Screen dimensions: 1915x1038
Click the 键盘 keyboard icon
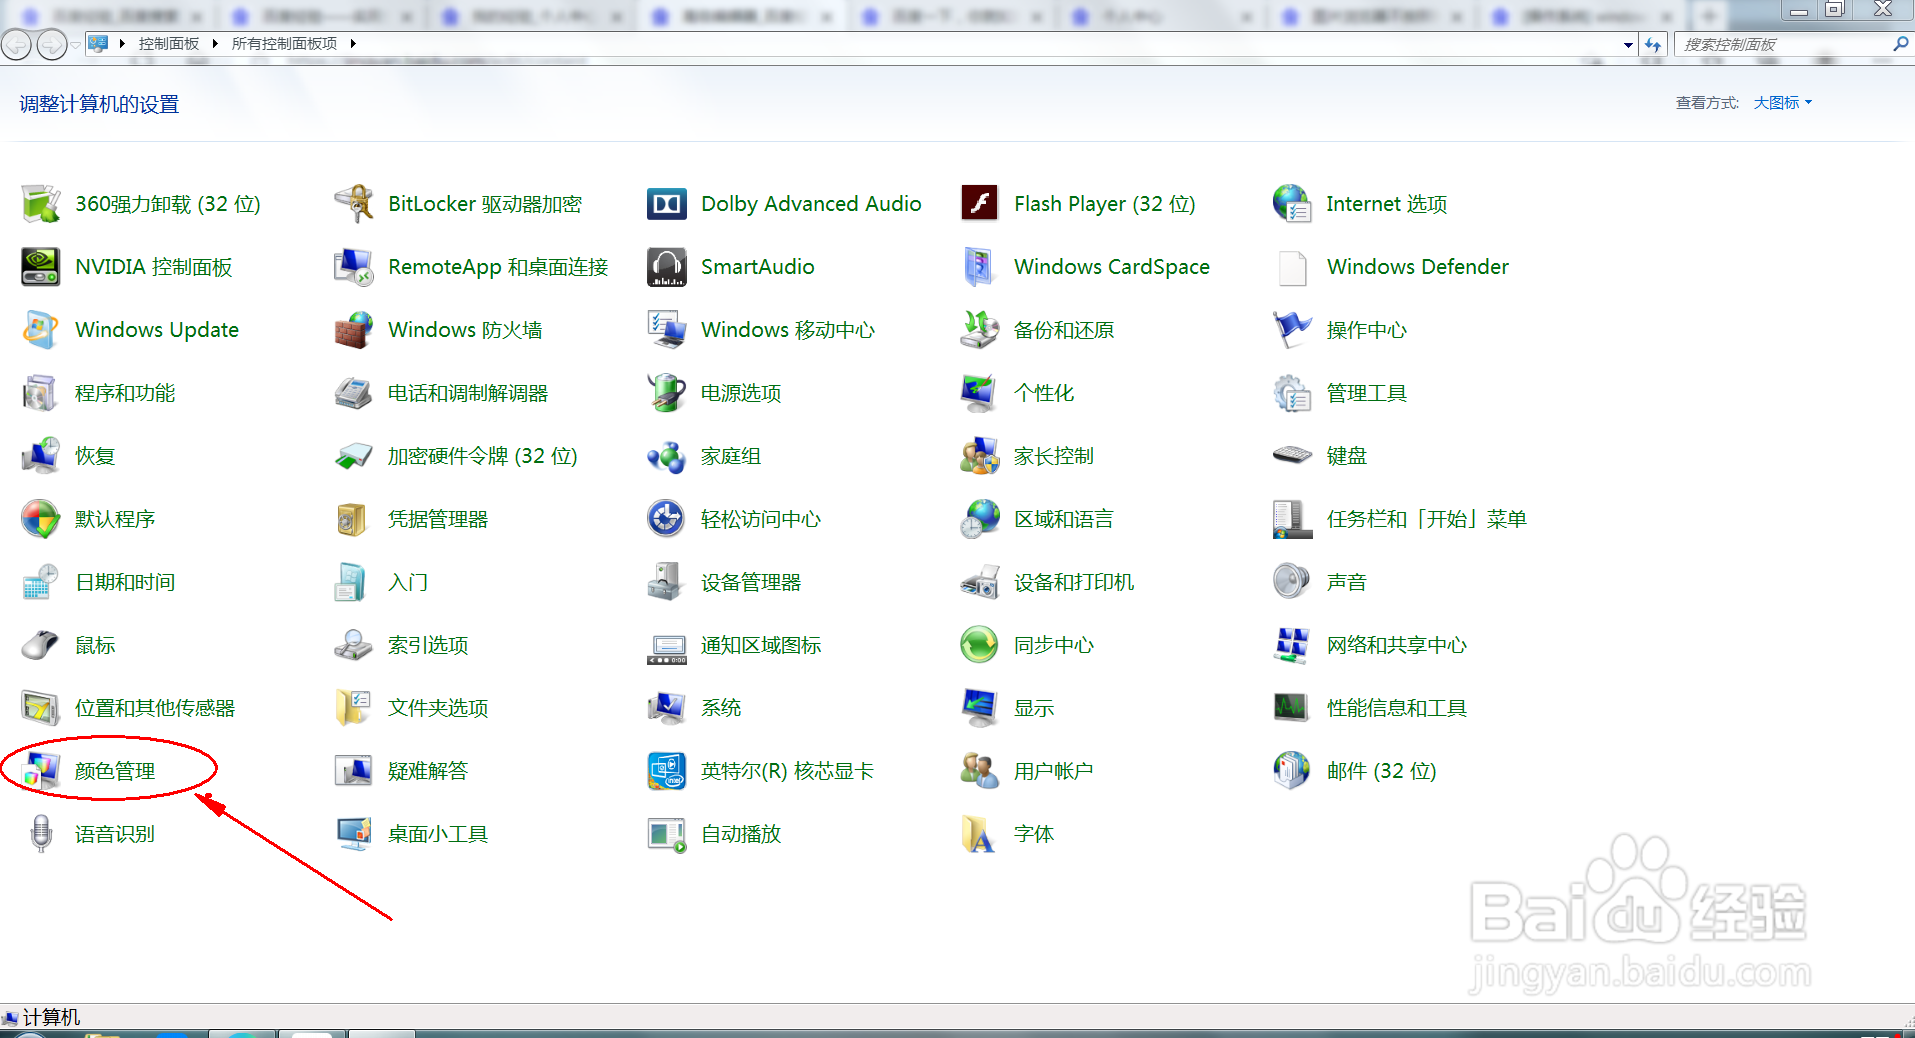click(1292, 455)
